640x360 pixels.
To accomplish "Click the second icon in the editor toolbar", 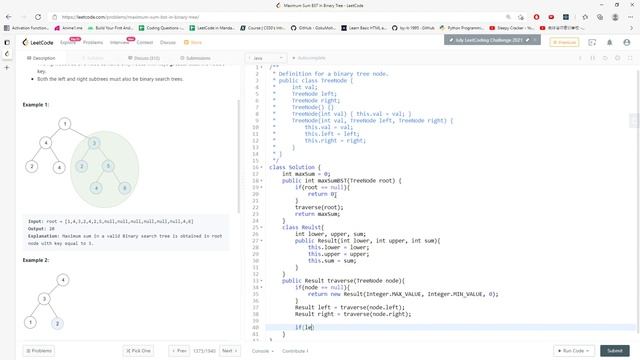I will coord(593,58).
